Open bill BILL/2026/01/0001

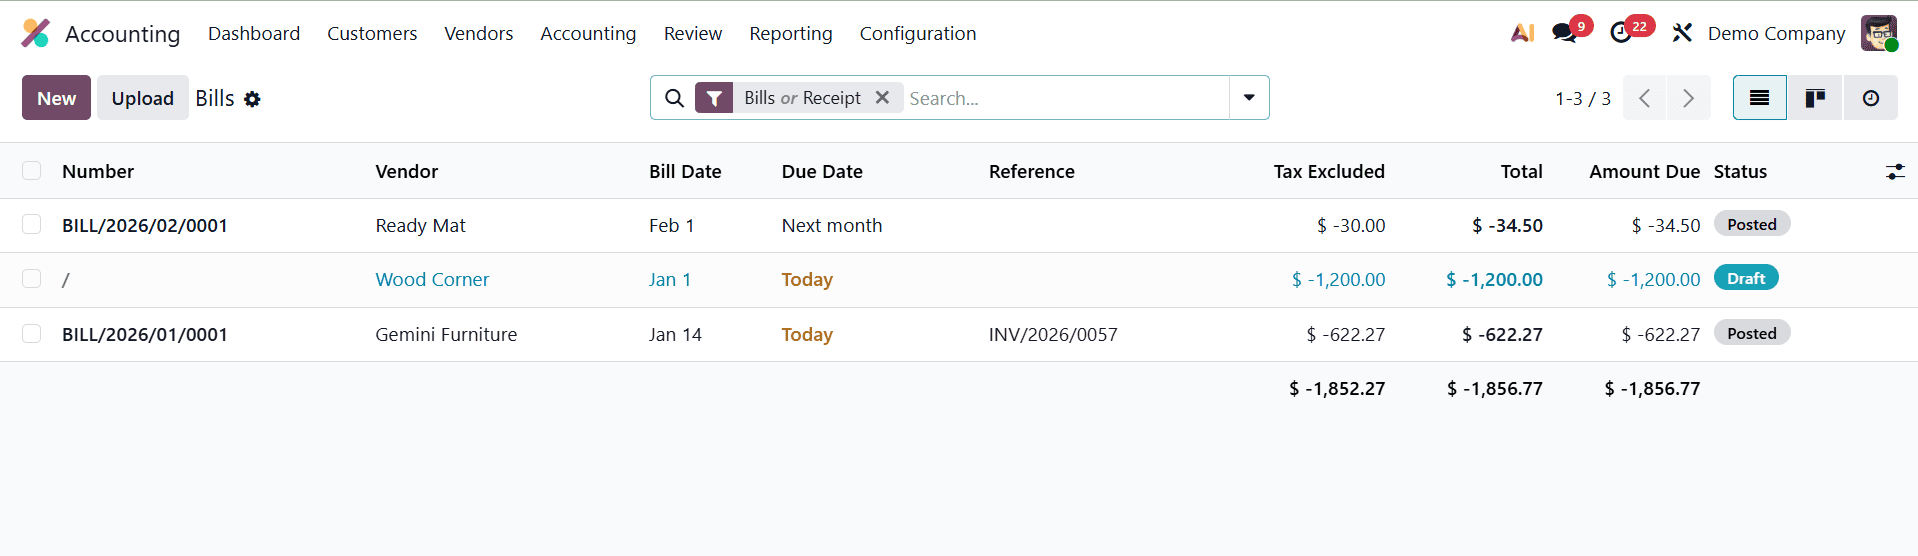click(x=145, y=334)
